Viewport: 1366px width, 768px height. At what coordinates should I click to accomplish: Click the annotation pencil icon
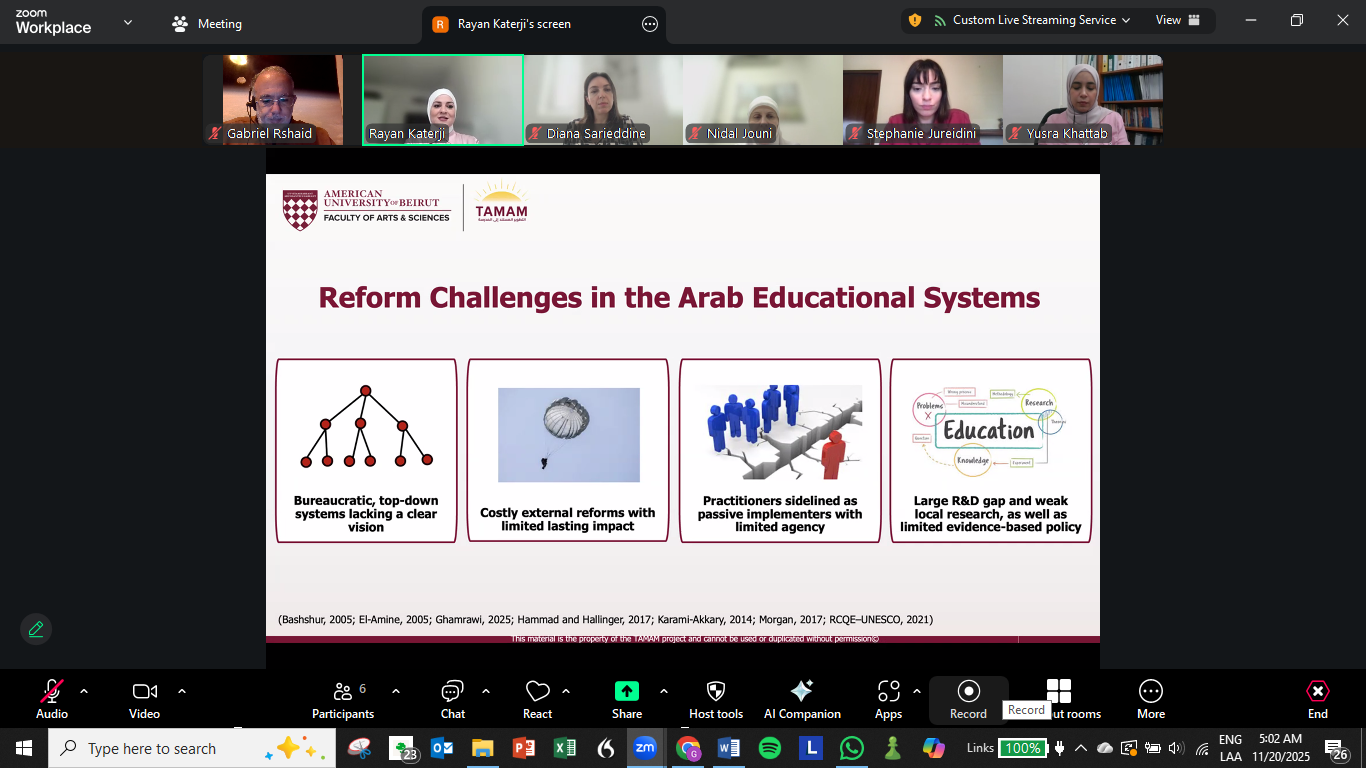tap(36, 629)
